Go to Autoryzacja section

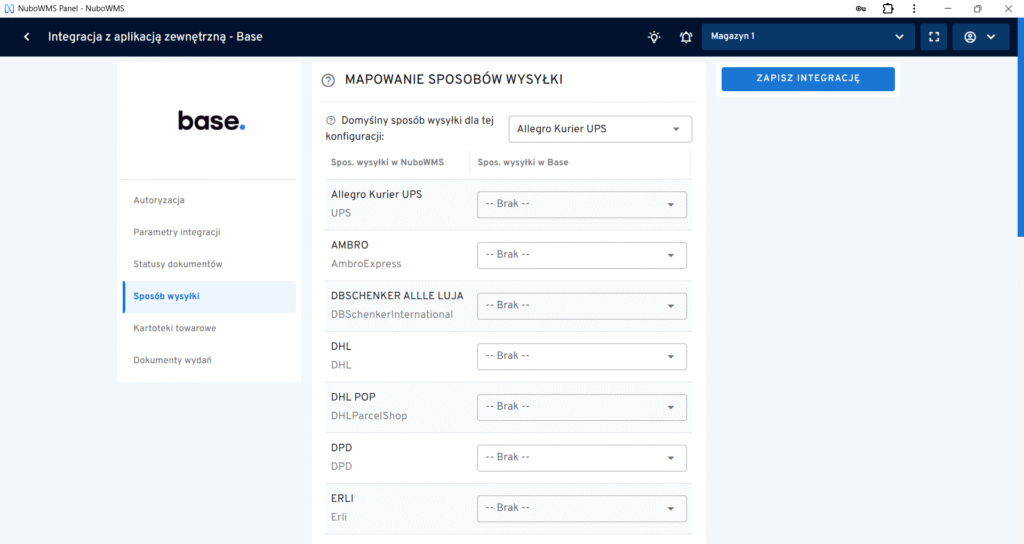(x=159, y=200)
